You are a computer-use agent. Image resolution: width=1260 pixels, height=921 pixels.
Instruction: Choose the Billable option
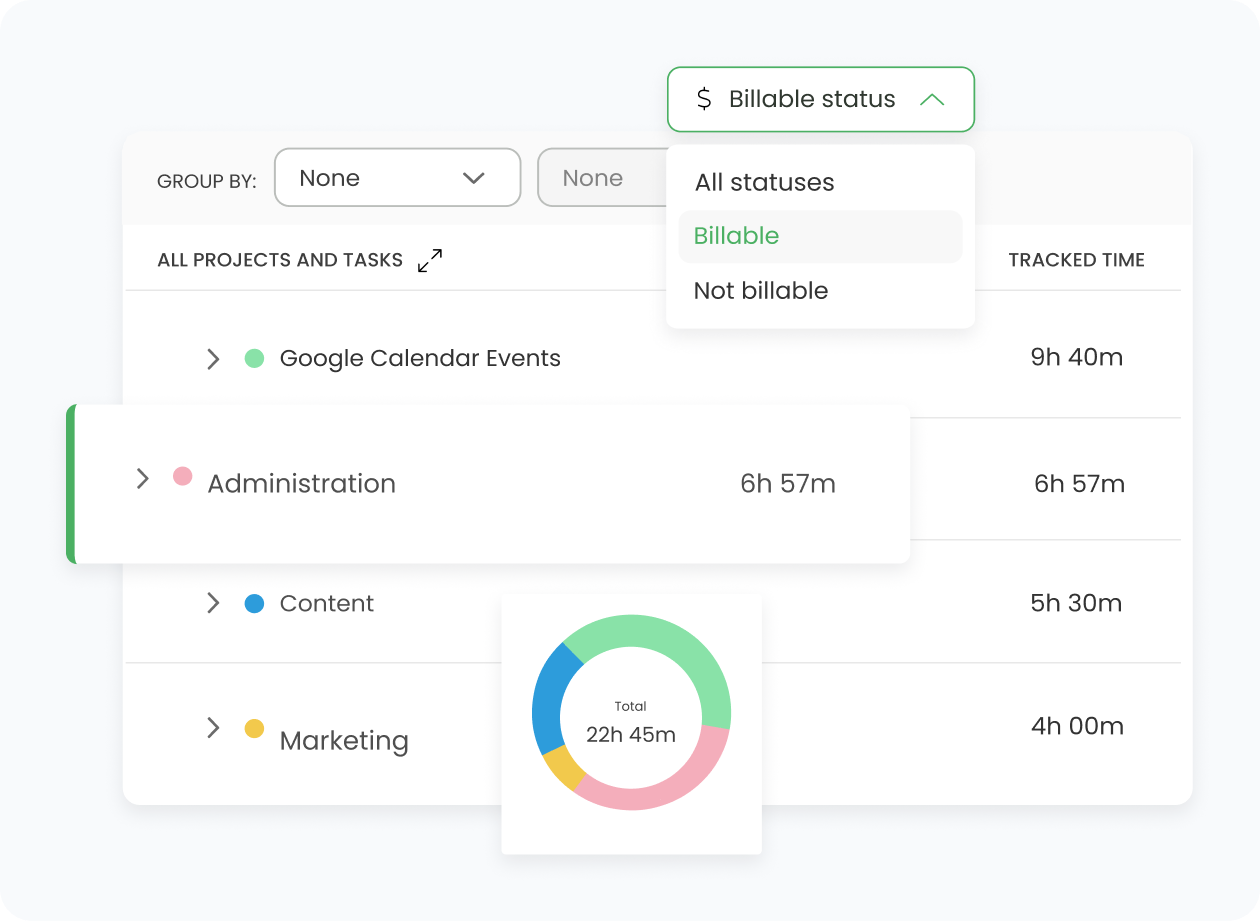tap(736, 236)
